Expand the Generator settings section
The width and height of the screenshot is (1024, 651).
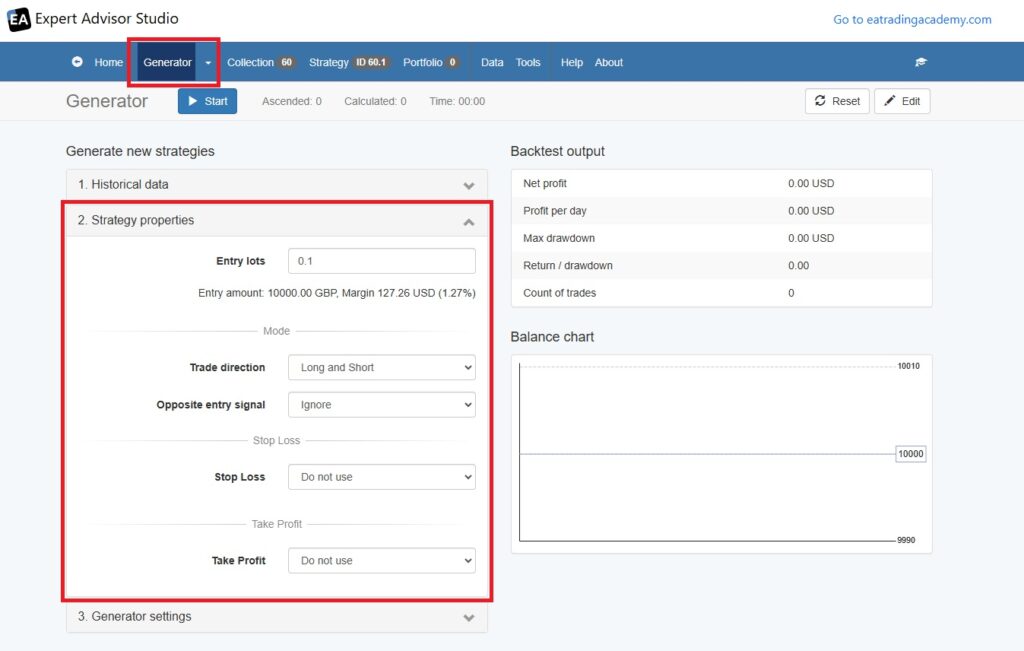276,617
